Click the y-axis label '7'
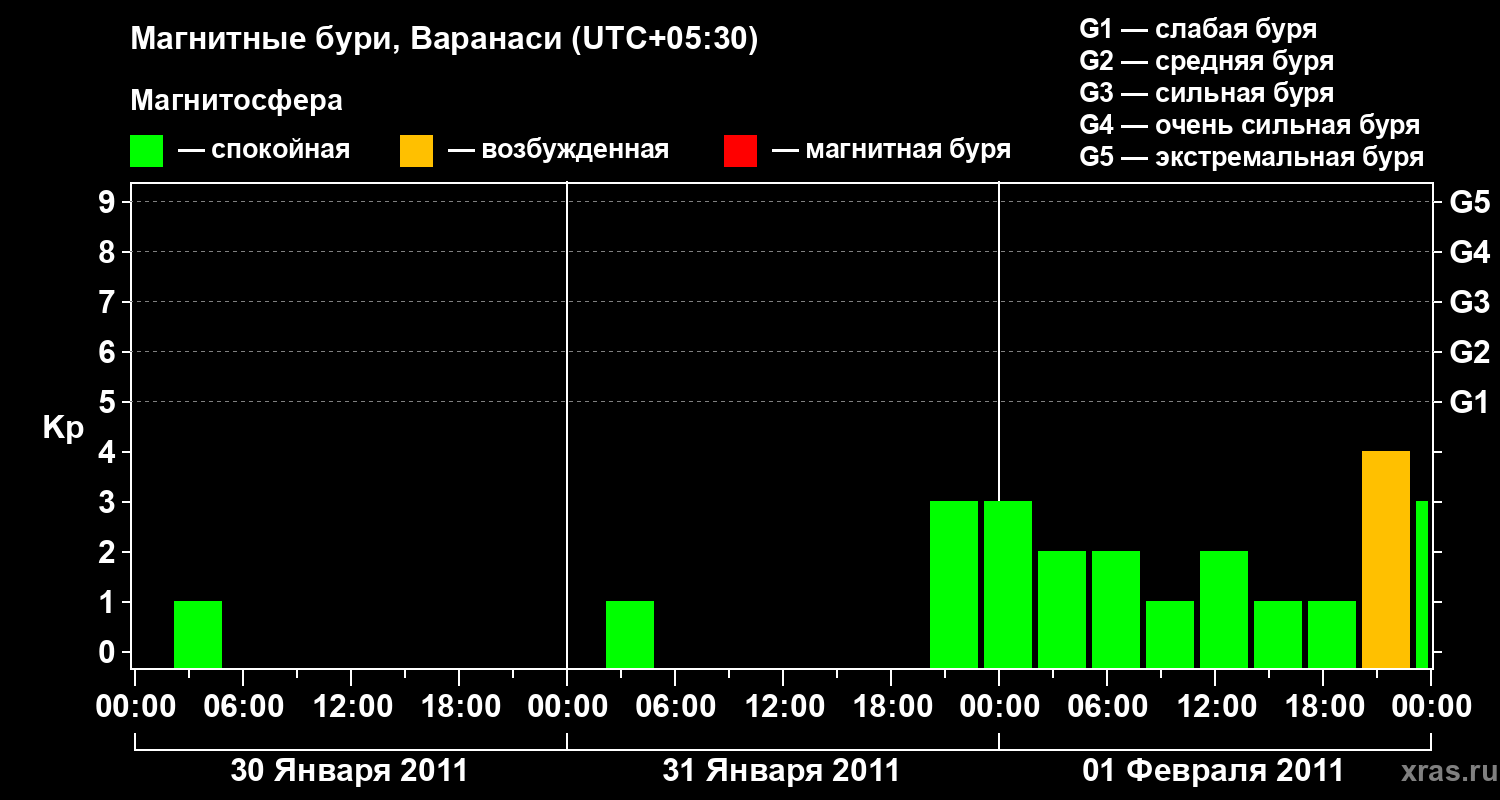This screenshot has width=1500, height=800. point(109,303)
